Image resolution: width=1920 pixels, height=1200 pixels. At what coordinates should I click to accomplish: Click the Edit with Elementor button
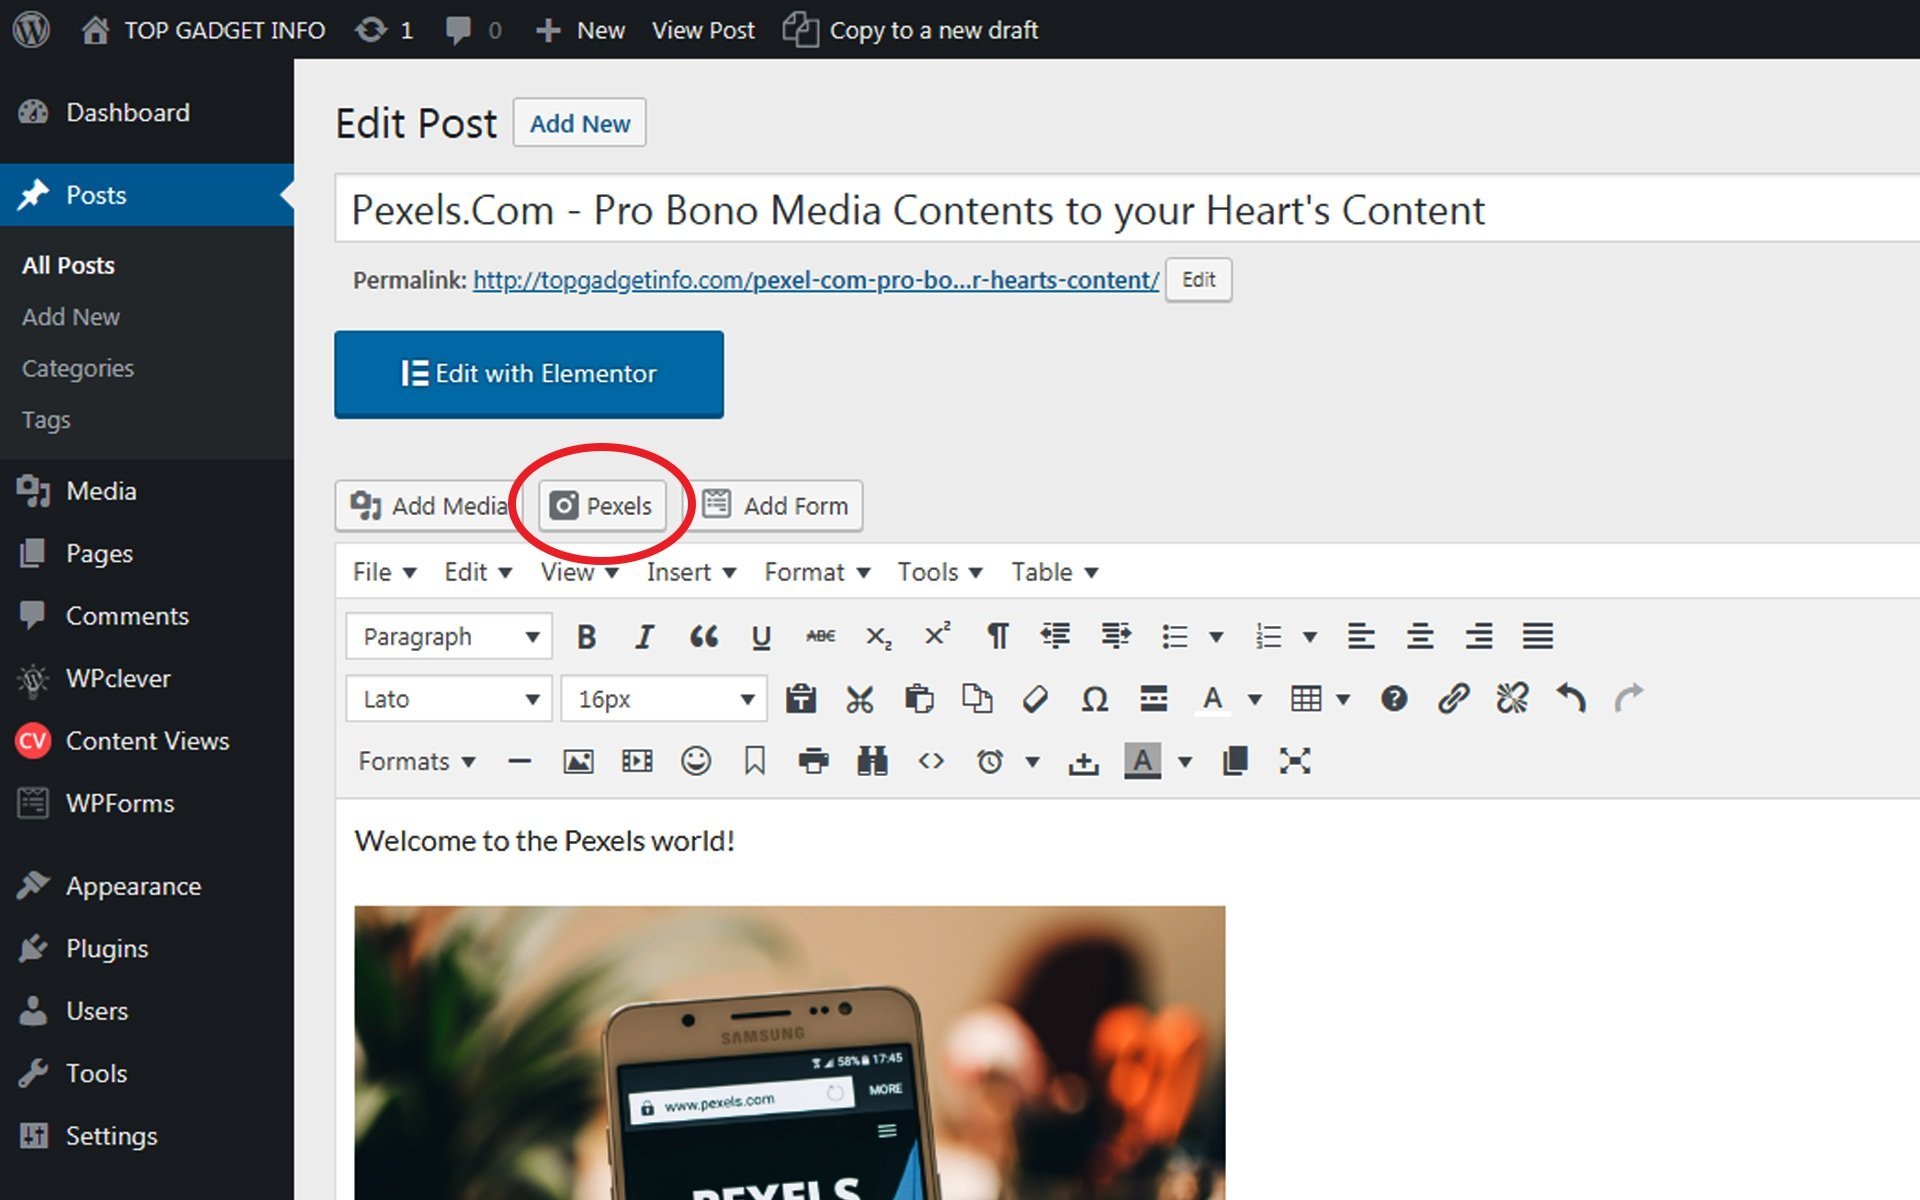click(x=529, y=374)
